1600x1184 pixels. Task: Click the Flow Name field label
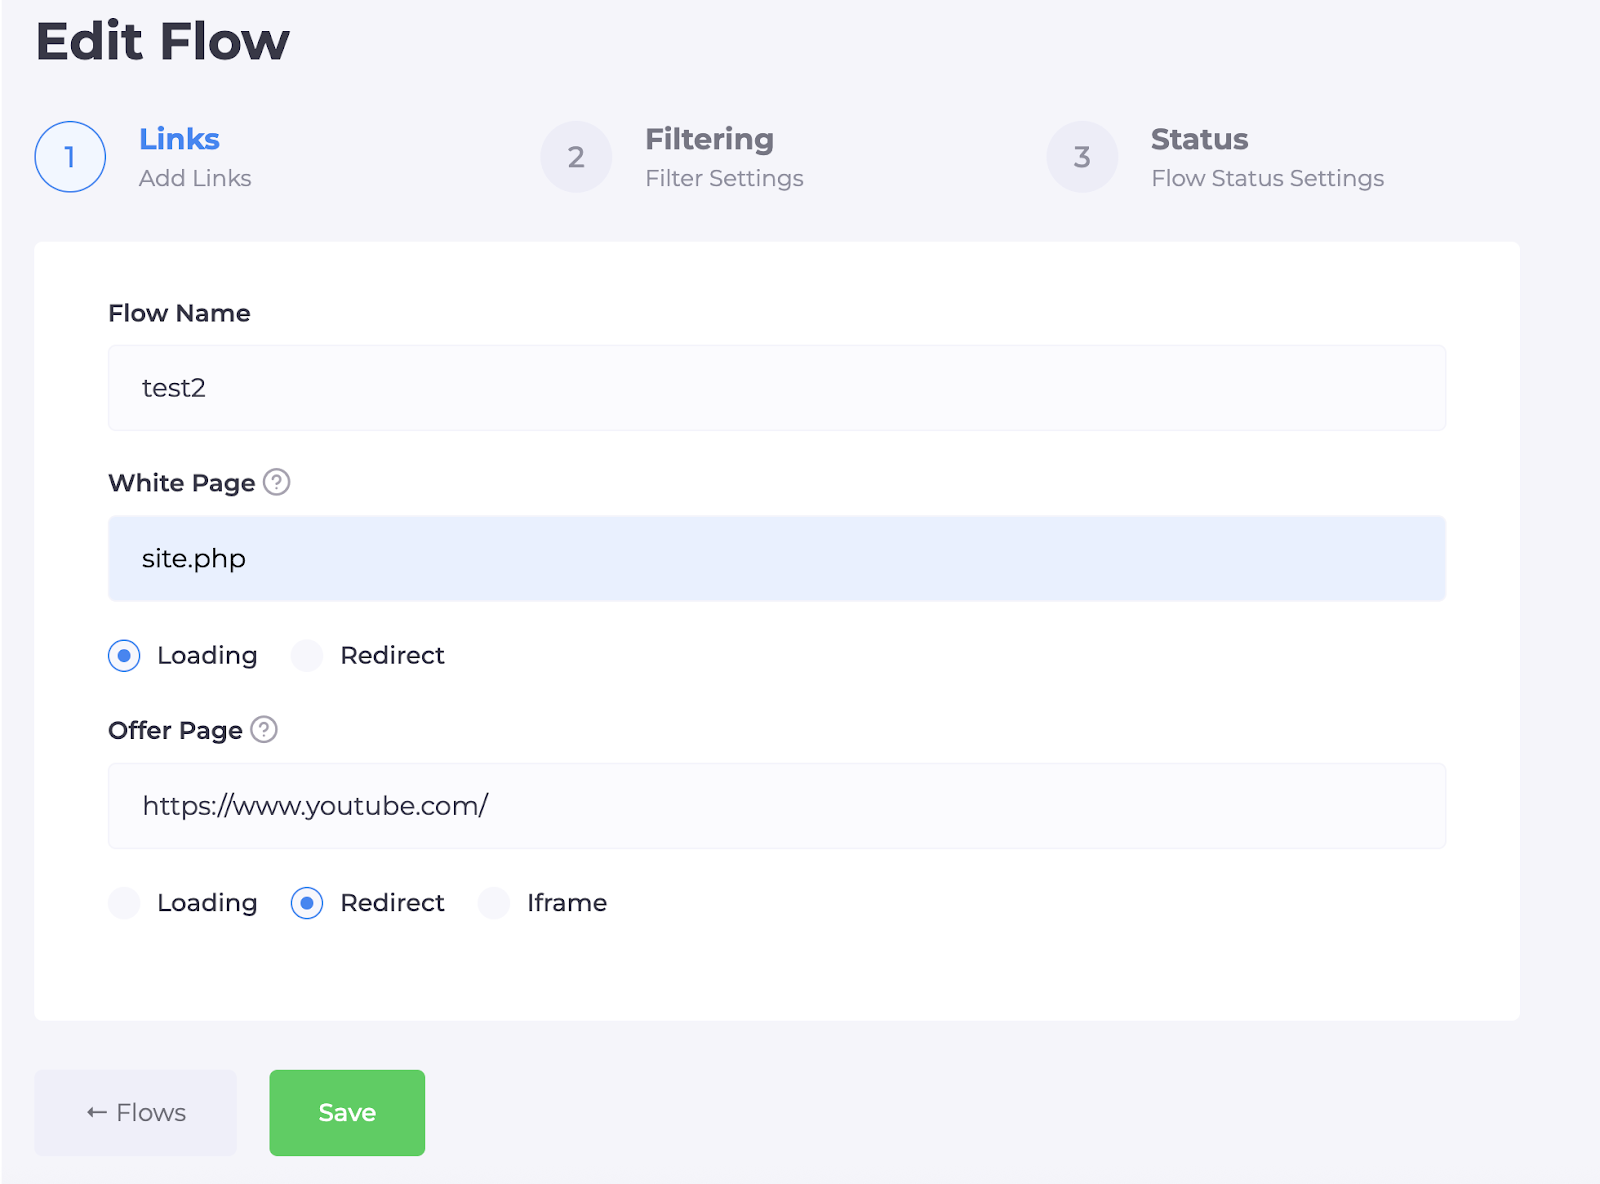[179, 313]
